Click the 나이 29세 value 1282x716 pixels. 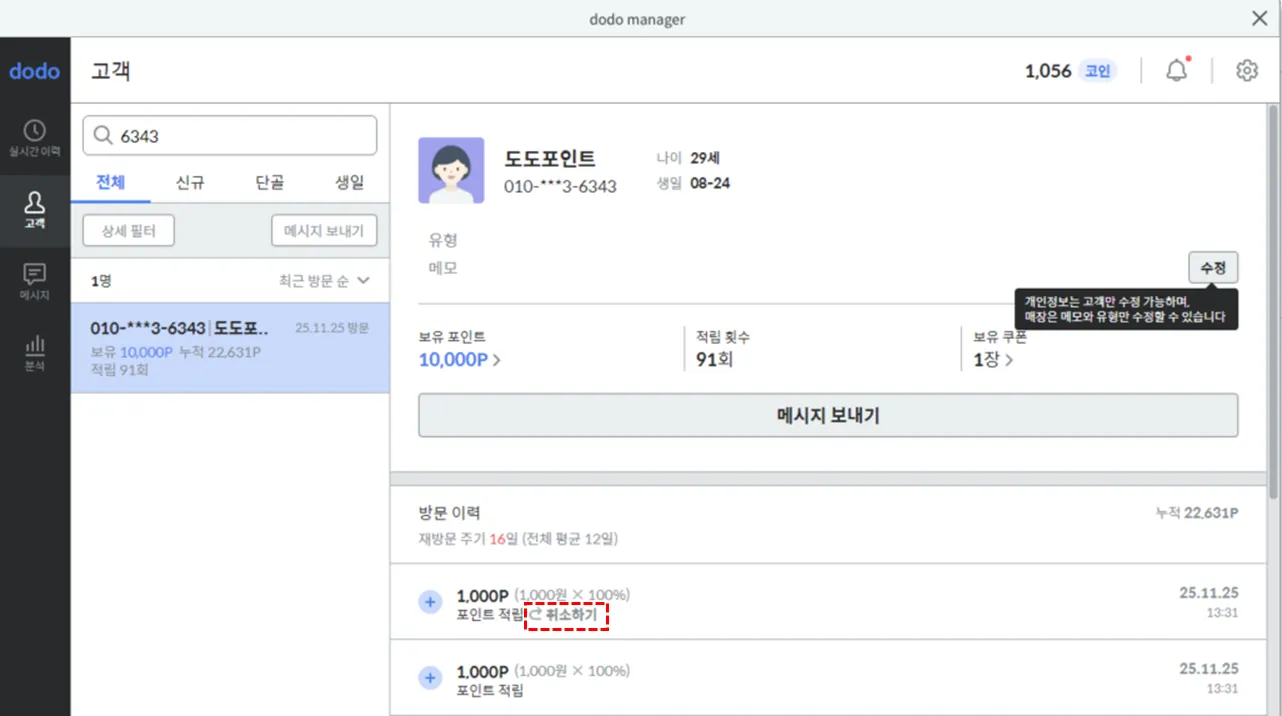coord(705,158)
